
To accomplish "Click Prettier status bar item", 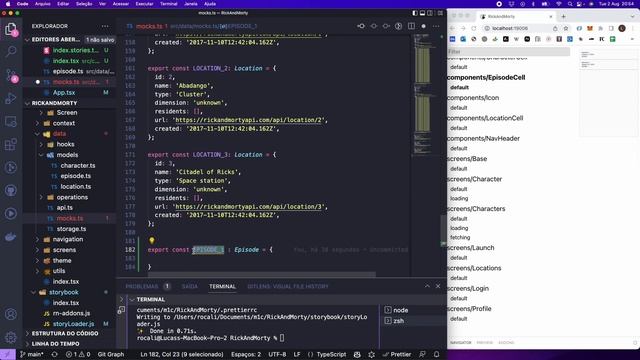I will pyautogui.click(x=397, y=354).
